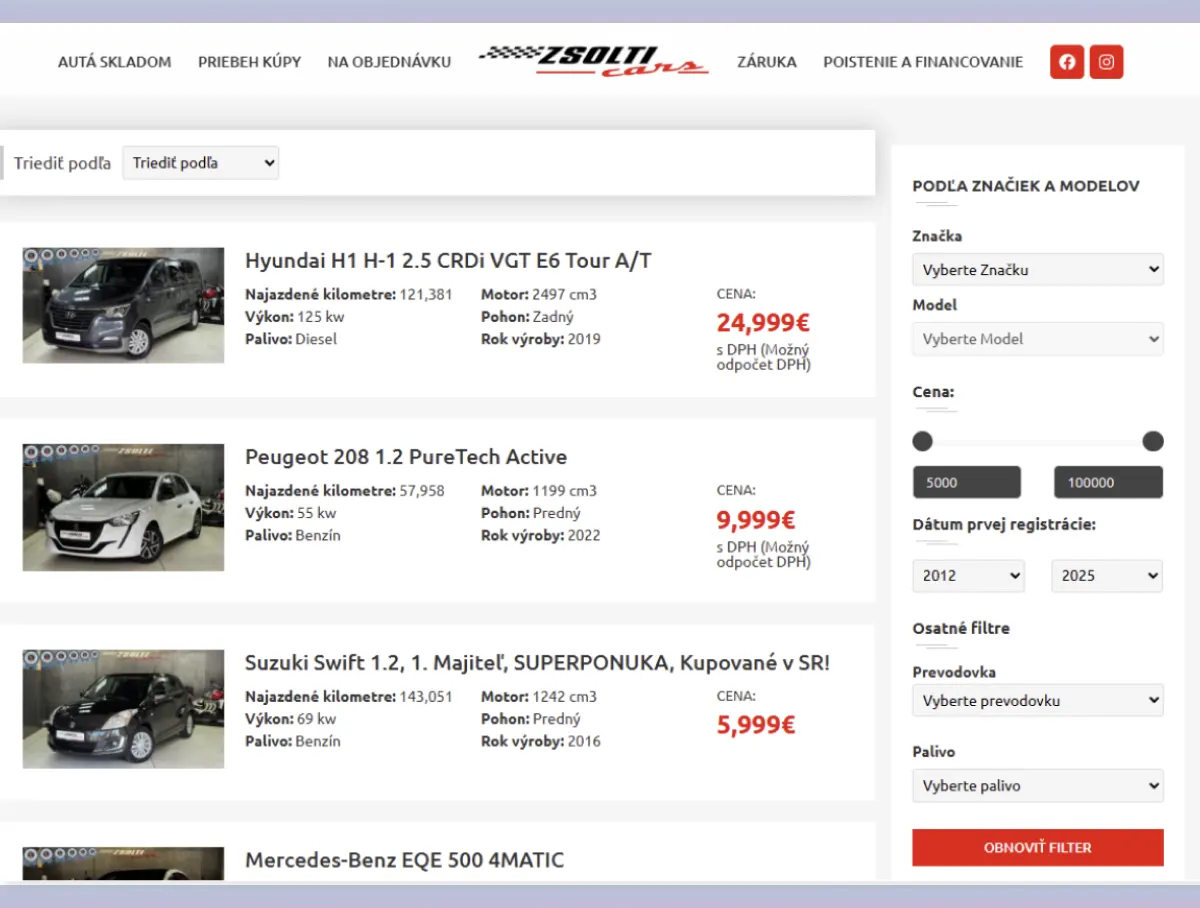The height and width of the screenshot is (908, 1200).
Task: Open the 2012 registration year dropdown
Action: click(x=969, y=576)
